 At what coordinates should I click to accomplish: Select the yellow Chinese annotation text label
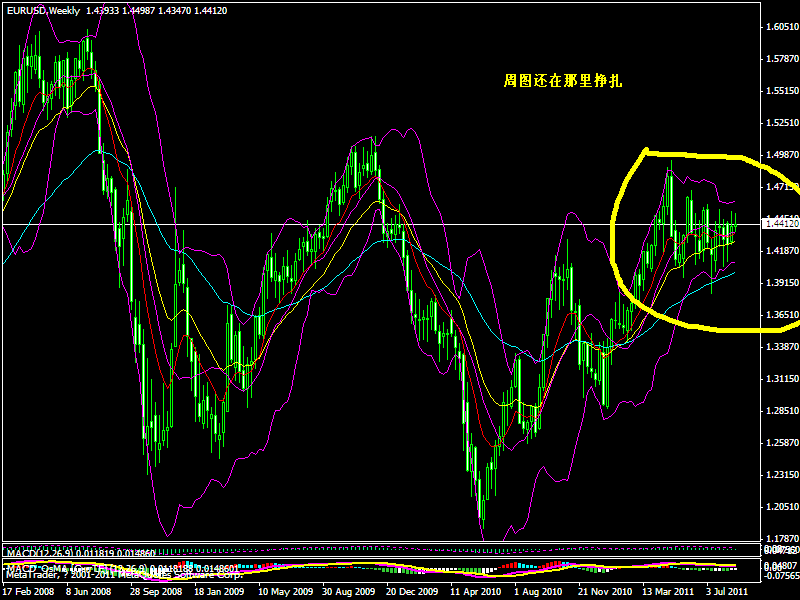click(x=563, y=81)
